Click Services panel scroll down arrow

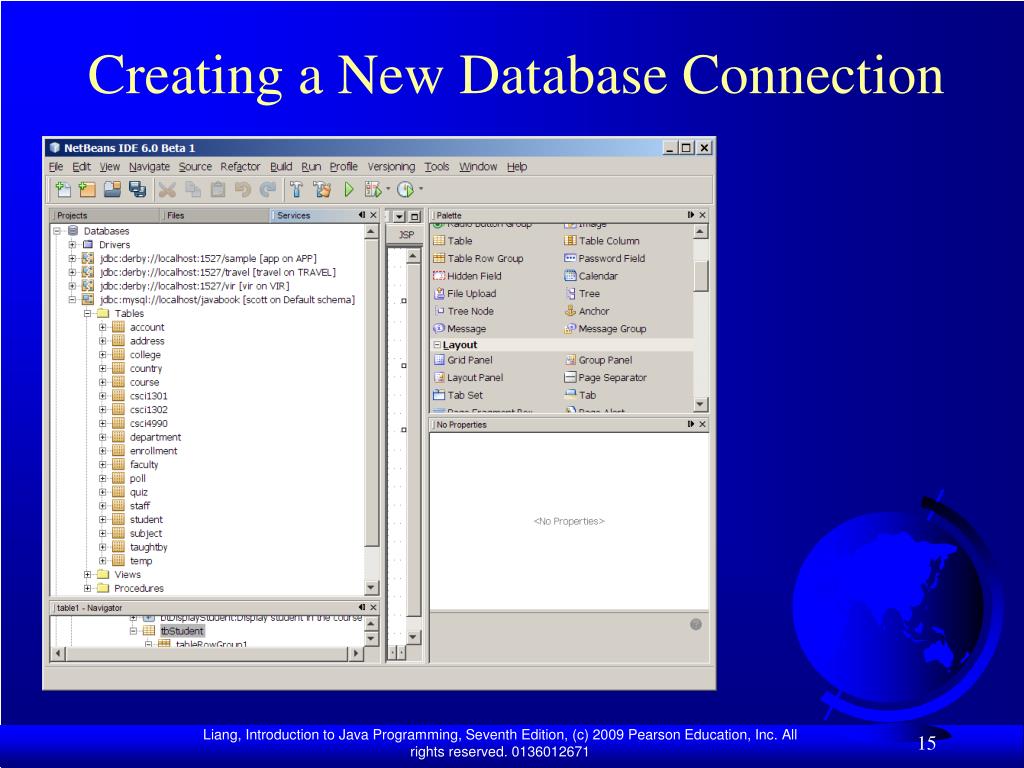pos(371,588)
